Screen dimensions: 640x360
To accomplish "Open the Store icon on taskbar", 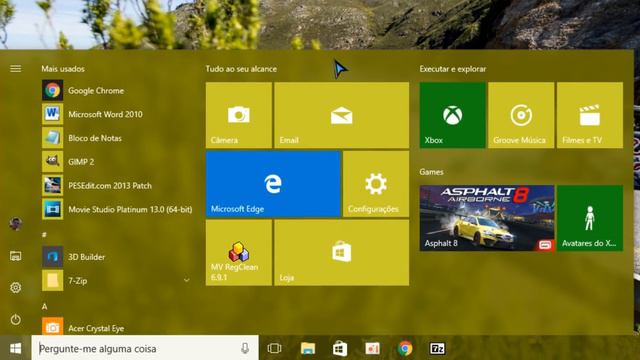I will click(x=340, y=349).
